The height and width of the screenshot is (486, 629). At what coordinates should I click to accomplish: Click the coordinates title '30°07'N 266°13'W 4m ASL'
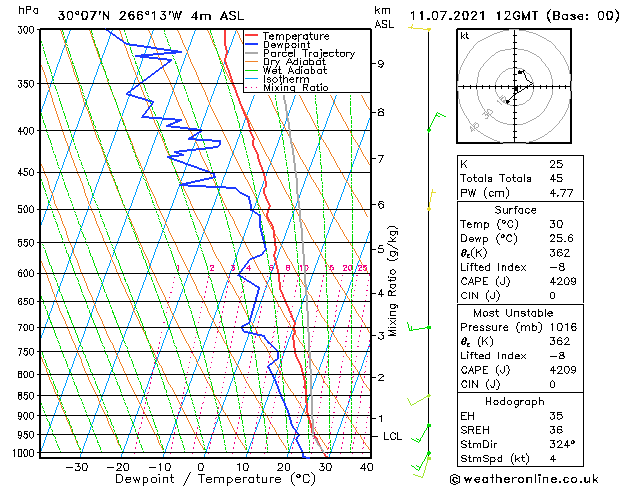151,16
